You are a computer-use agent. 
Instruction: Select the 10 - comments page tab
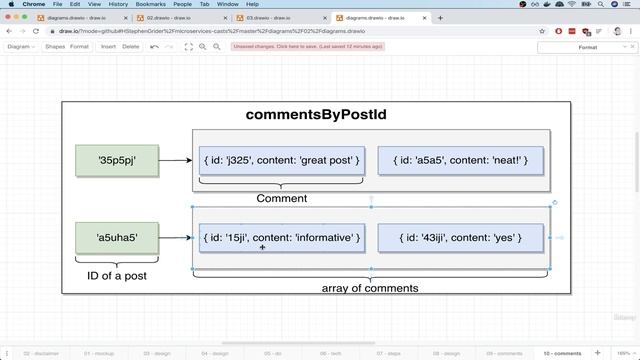pos(562,353)
